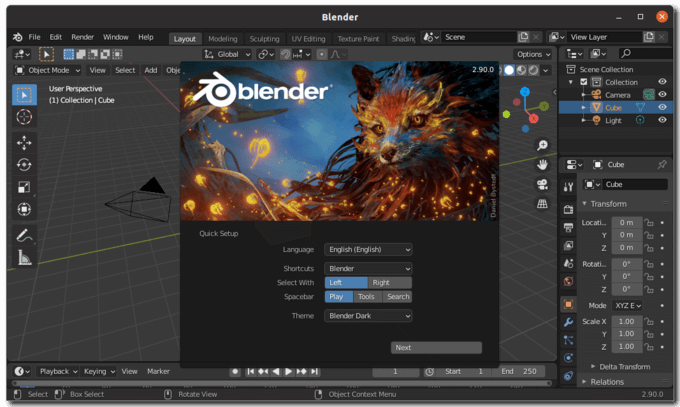The height and width of the screenshot is (407, 680).
Task: Open the Tool properties tab
Action: pyautogui.click(x=568, y=187)
